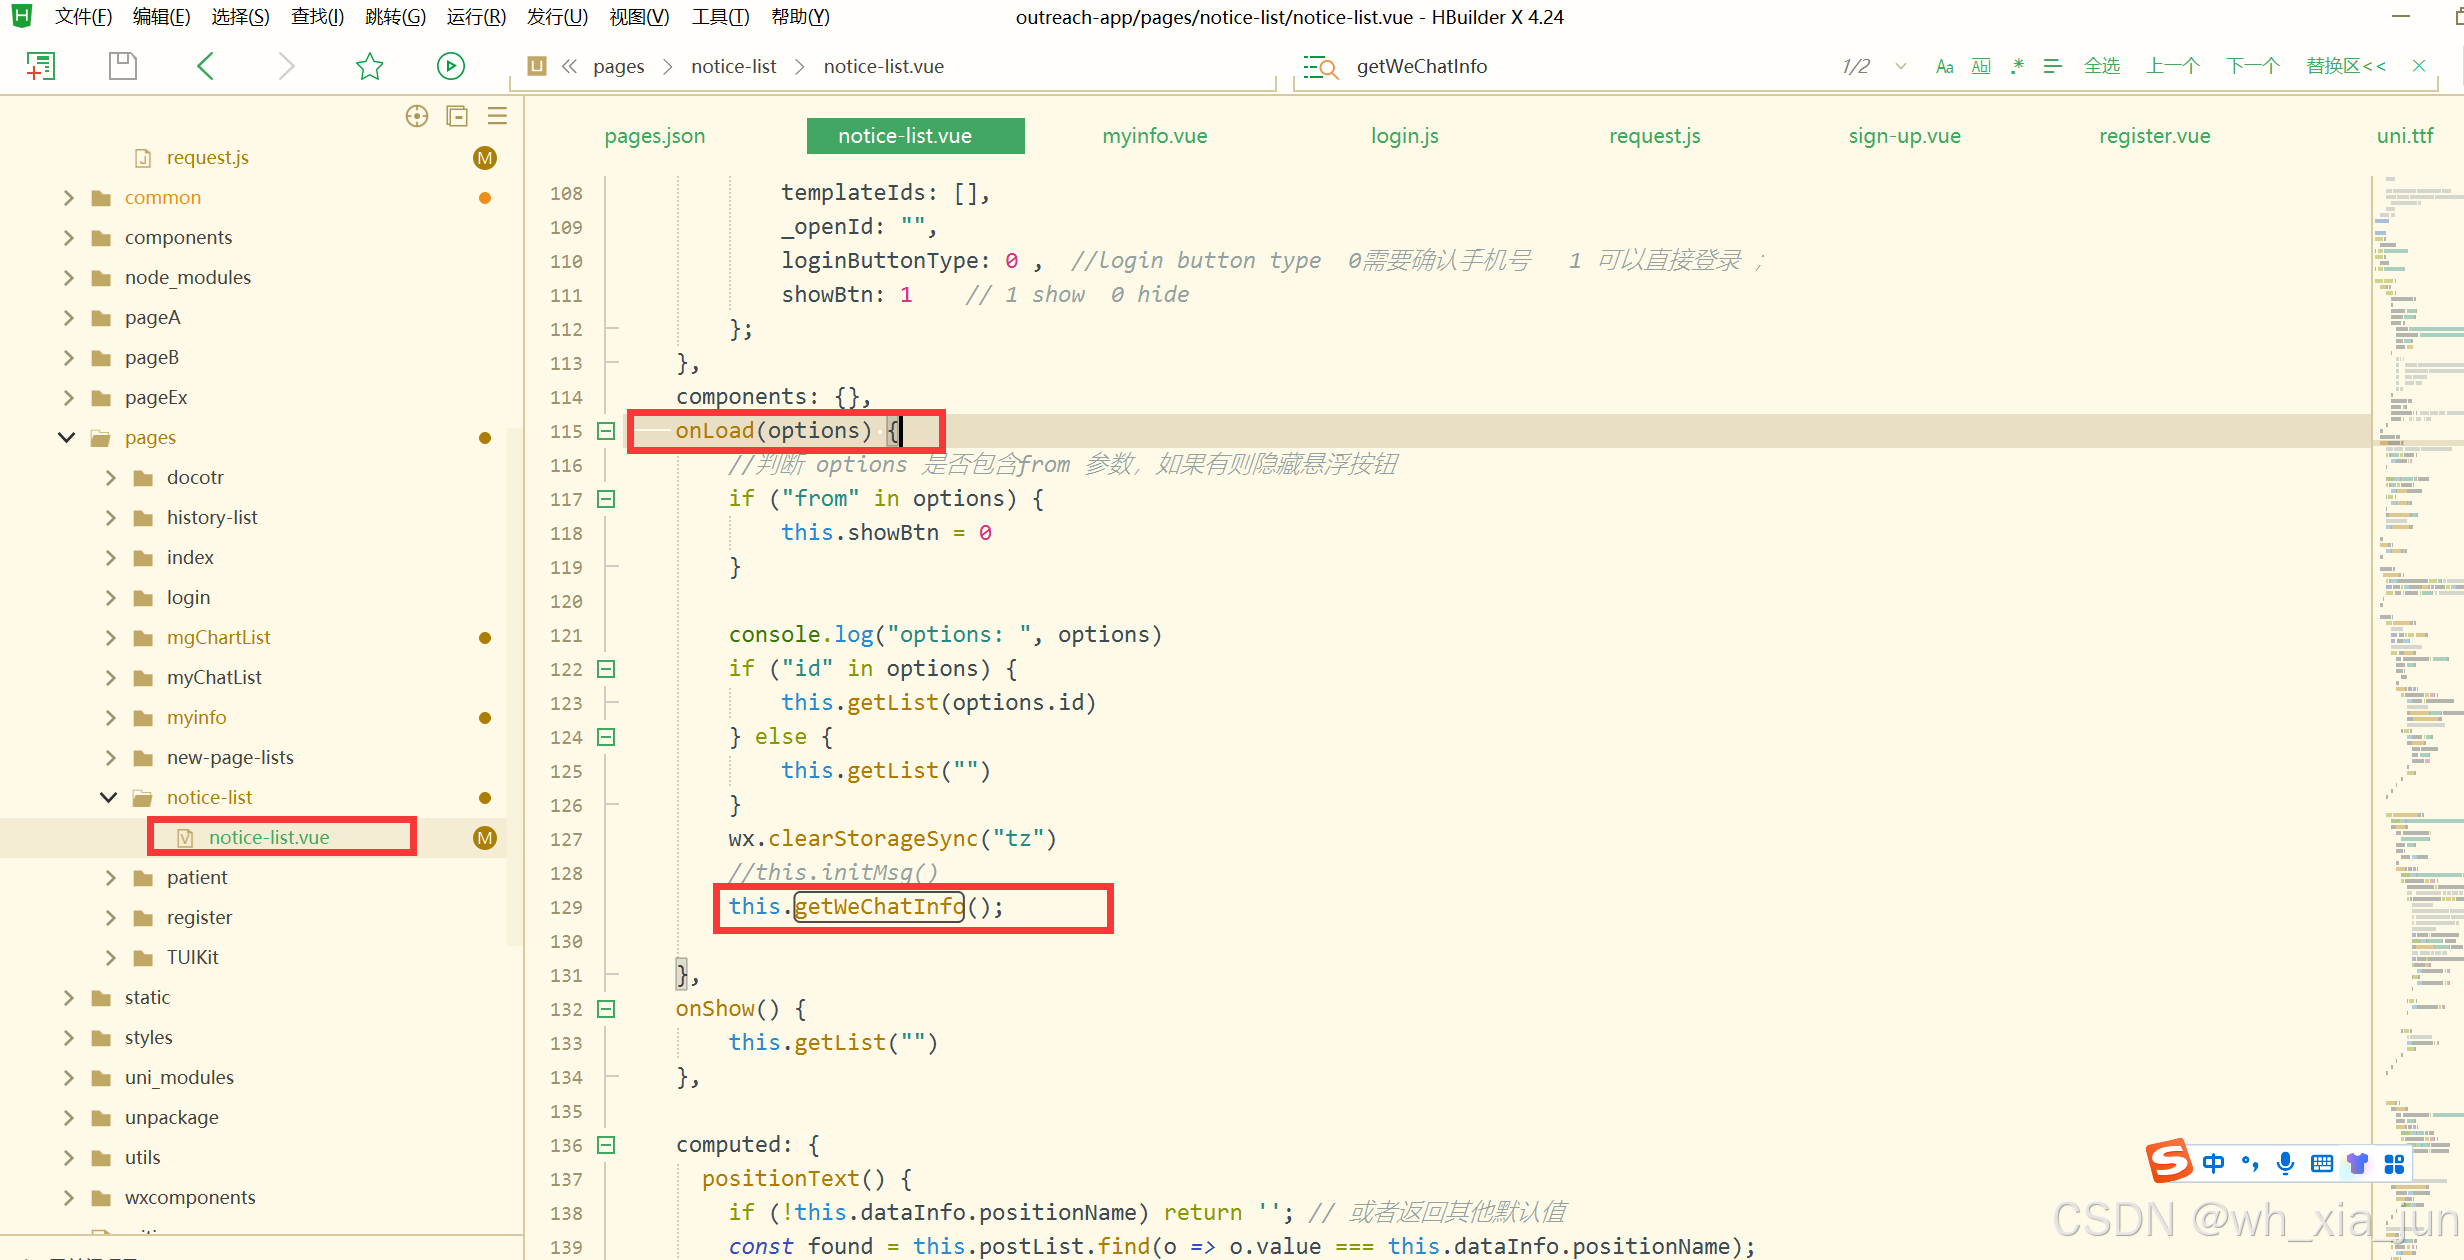Toggle case-sensitive Aa search option
Viewport: 2464px width, 1260px height.
coord(1944,66)
